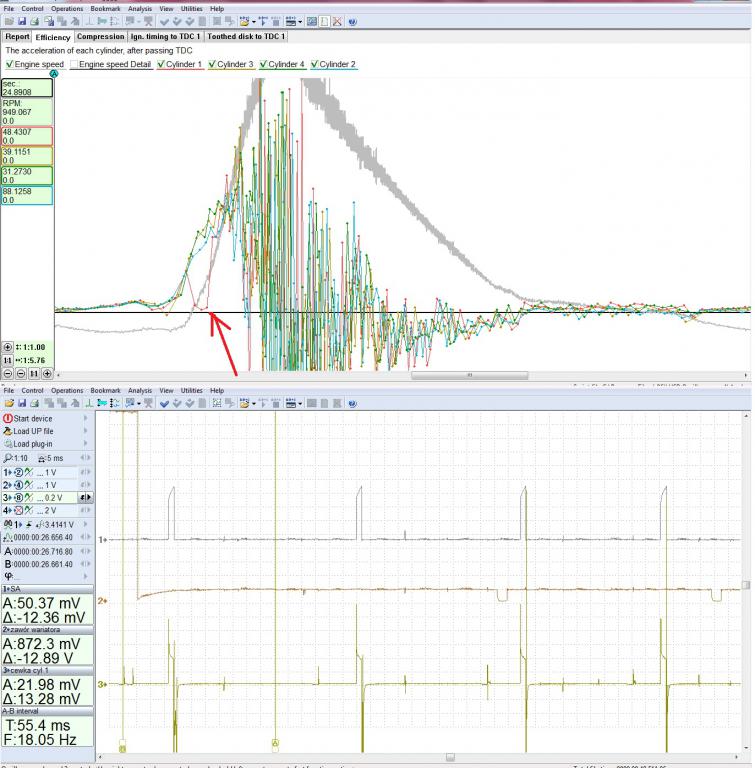
Task: Click the help icon in the top toolbar
Action: 352,21
